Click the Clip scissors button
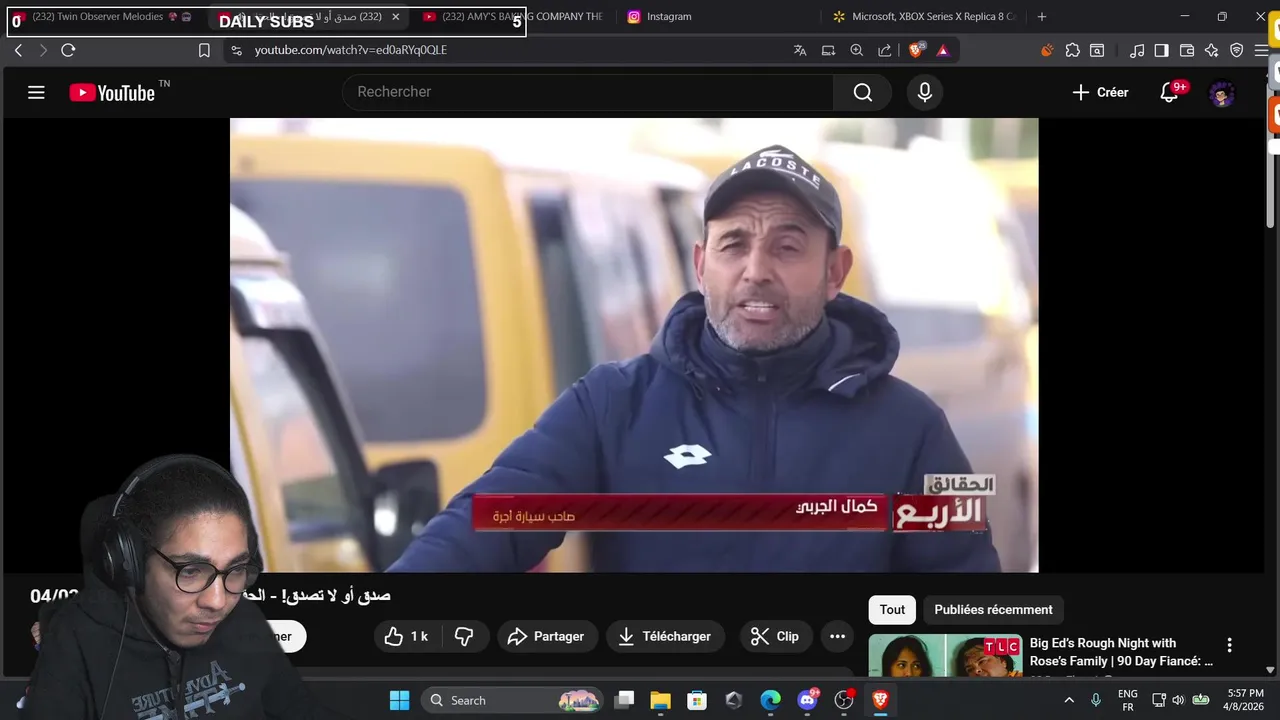This screenshot has height=720, width=1280. pyautogui.click(x=775, y=636)
